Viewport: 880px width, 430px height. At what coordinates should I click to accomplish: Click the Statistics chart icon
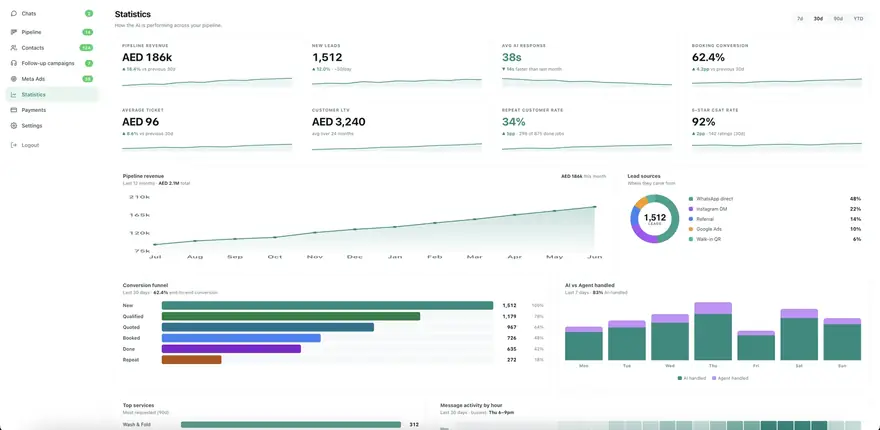point(14,95)
